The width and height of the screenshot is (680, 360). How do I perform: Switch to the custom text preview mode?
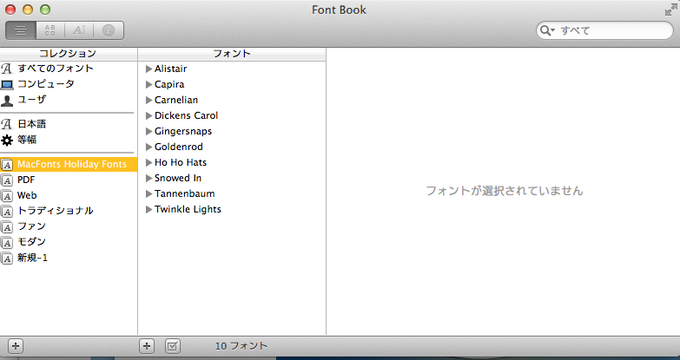[79, 30]
